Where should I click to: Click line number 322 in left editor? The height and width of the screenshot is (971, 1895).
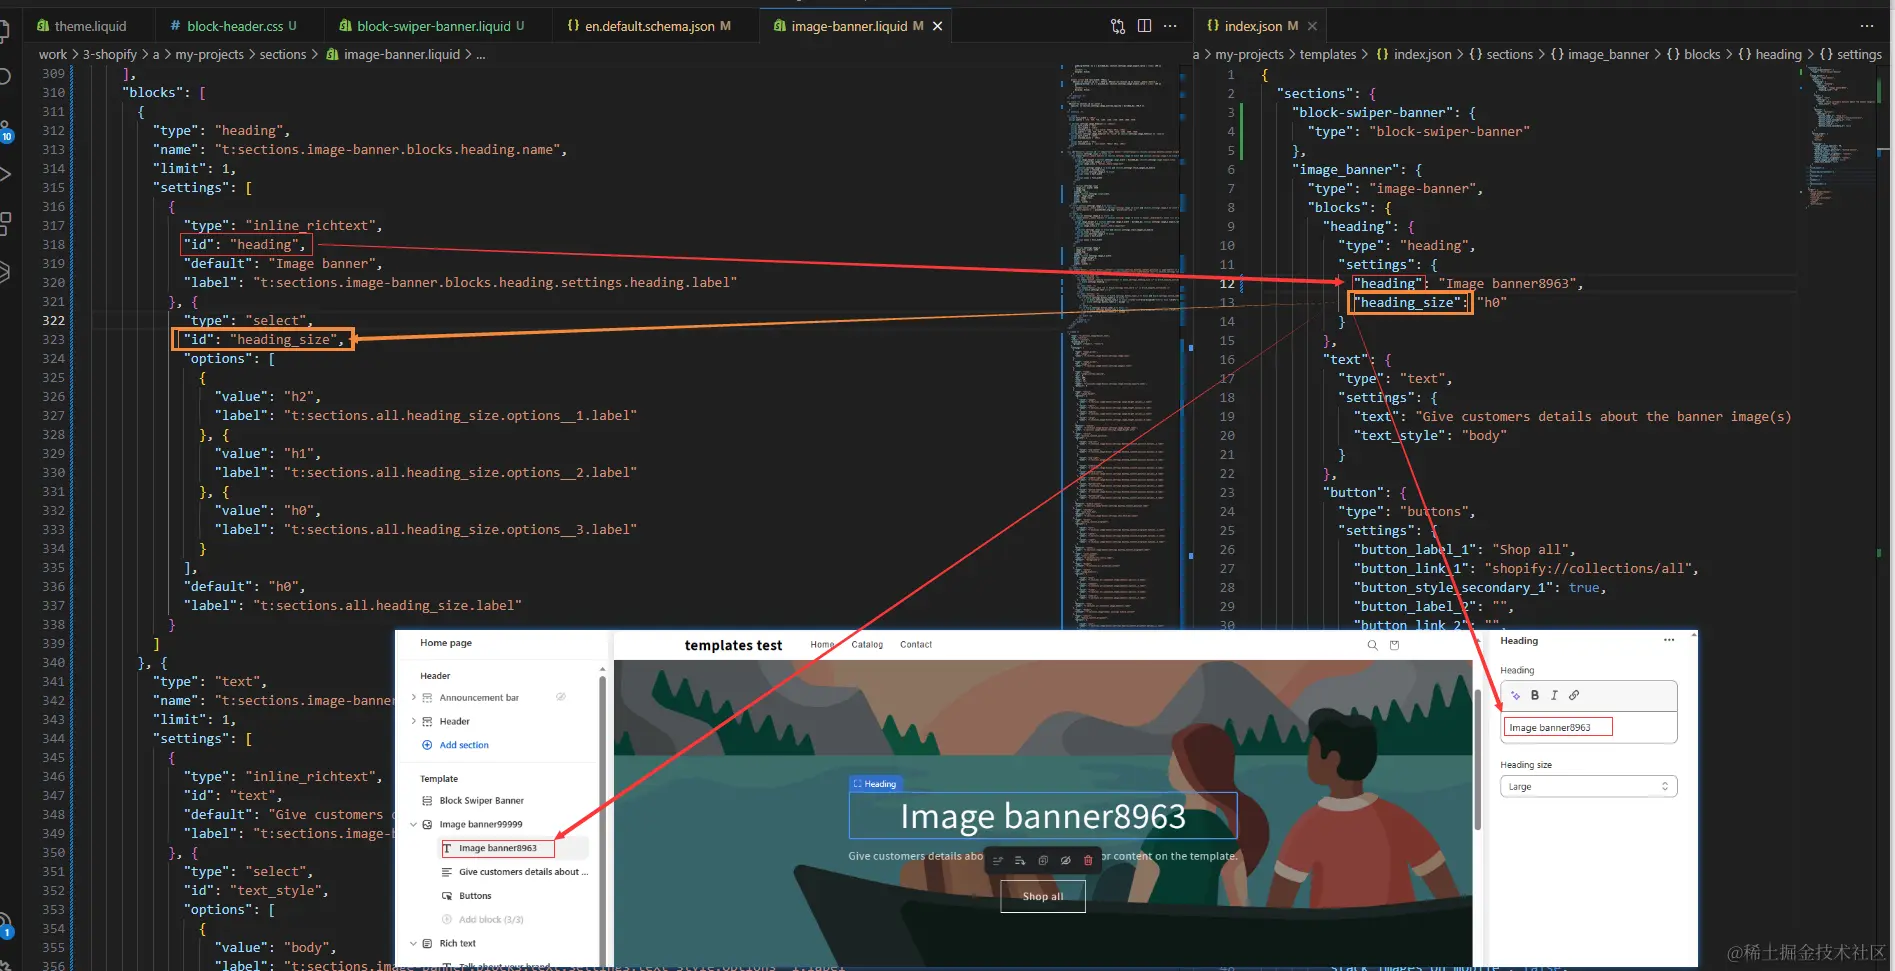point(53,321)
